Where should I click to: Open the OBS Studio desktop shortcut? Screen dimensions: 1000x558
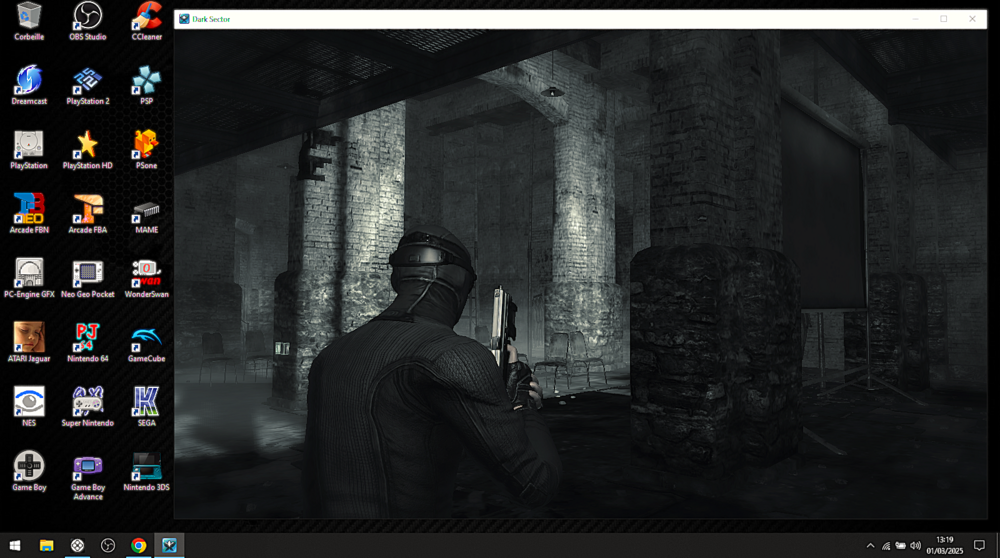88,18
